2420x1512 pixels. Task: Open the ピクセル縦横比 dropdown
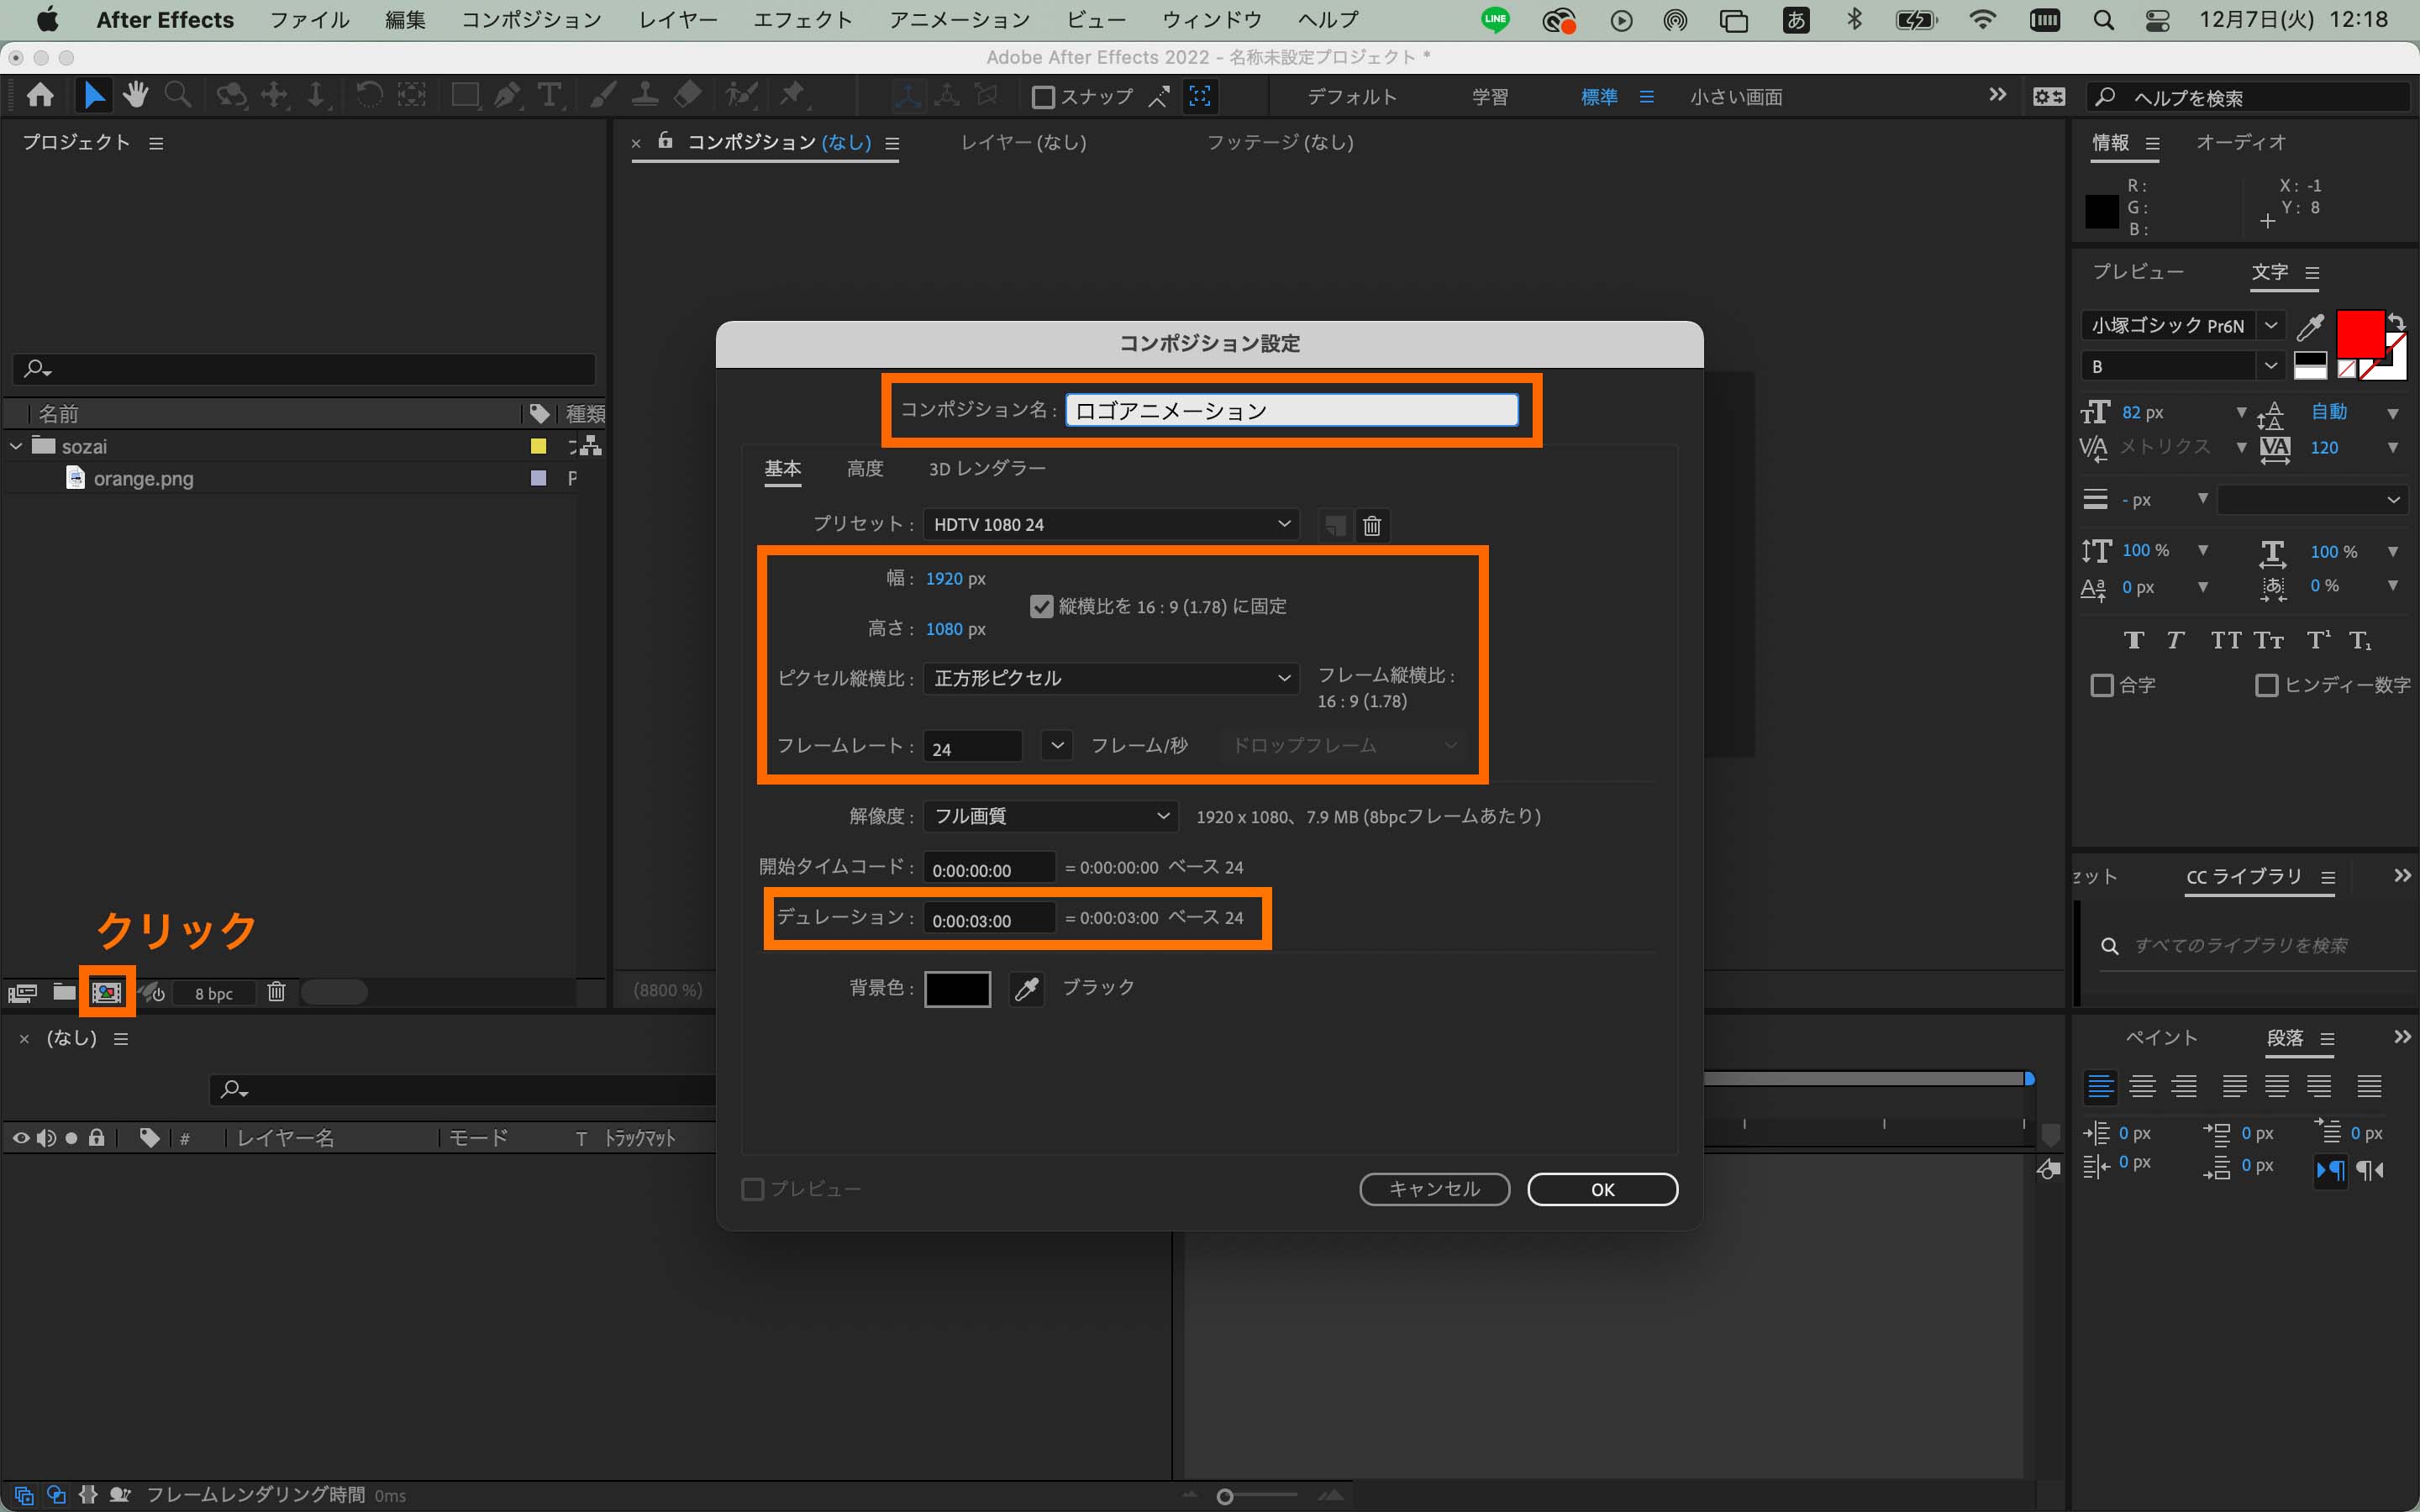click(x=1110, y=678)
